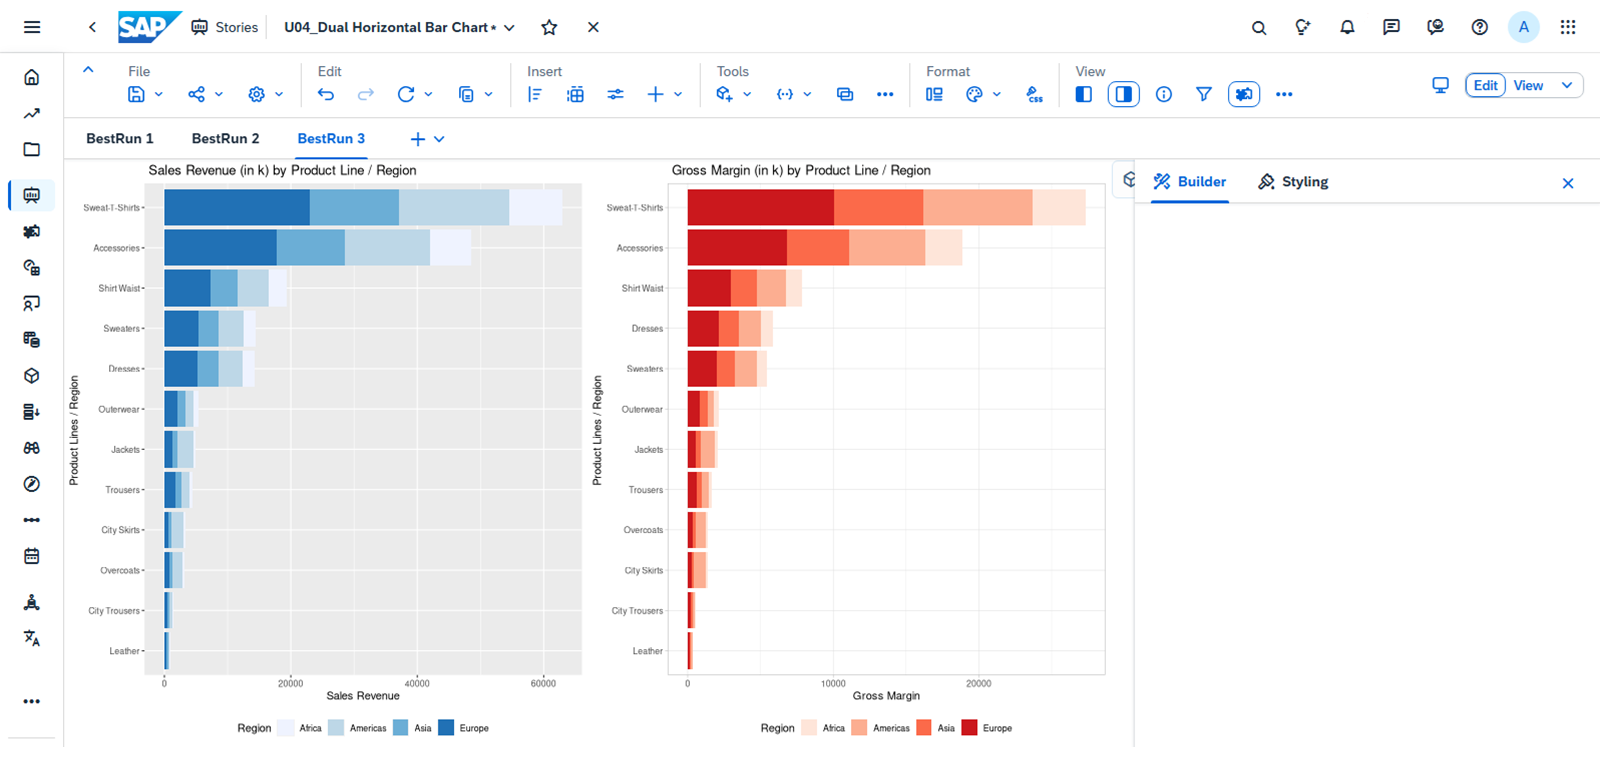Select the Sales Revenue chart title
1600x757 pixels.
click(x=282, y=171)
